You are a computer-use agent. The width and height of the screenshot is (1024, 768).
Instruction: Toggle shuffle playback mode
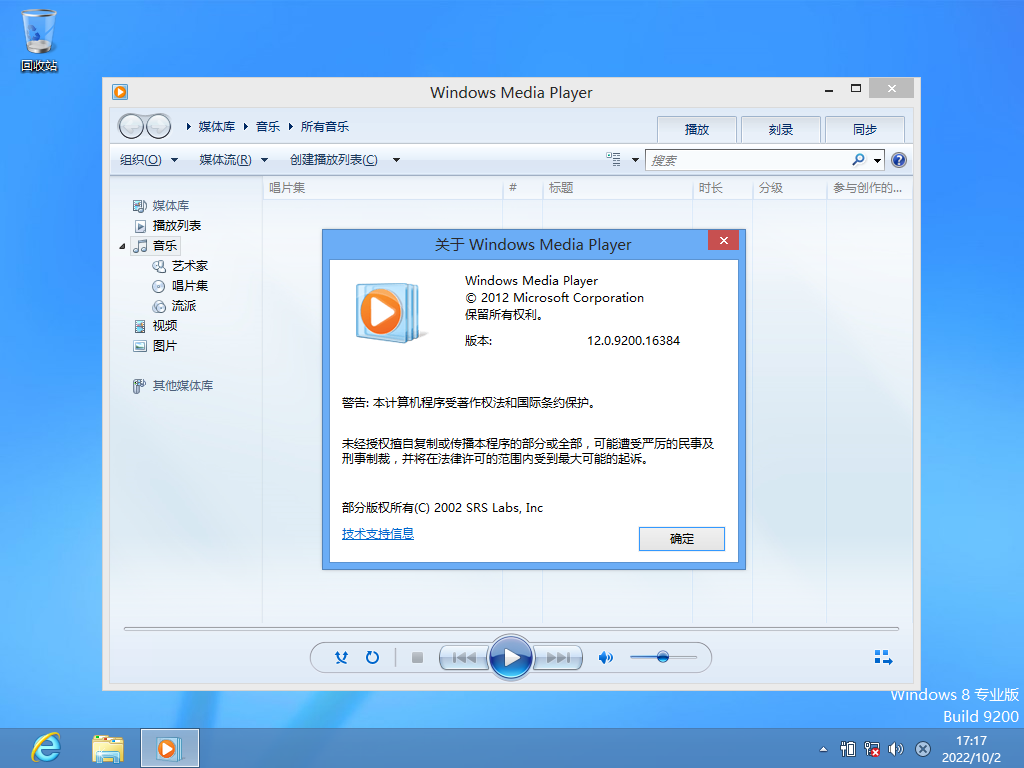(340, 657)
